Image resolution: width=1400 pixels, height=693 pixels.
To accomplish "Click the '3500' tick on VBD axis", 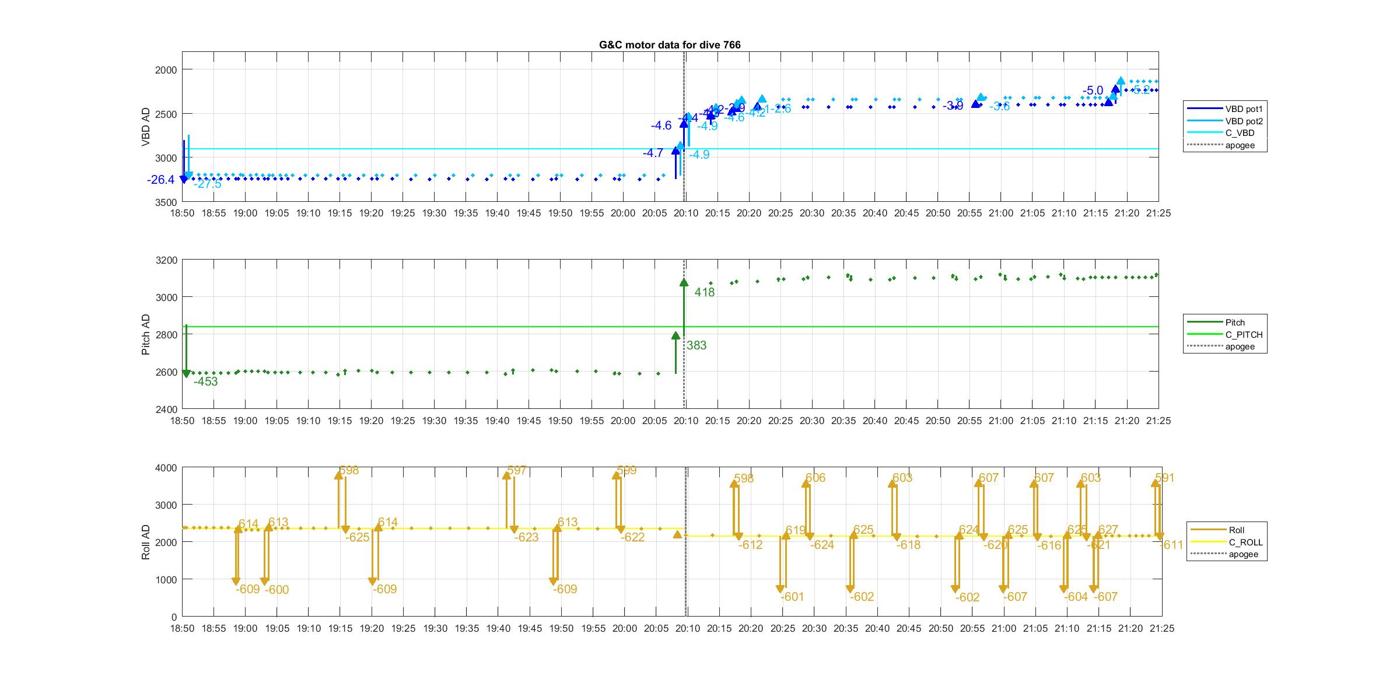I will coord(166,203).
